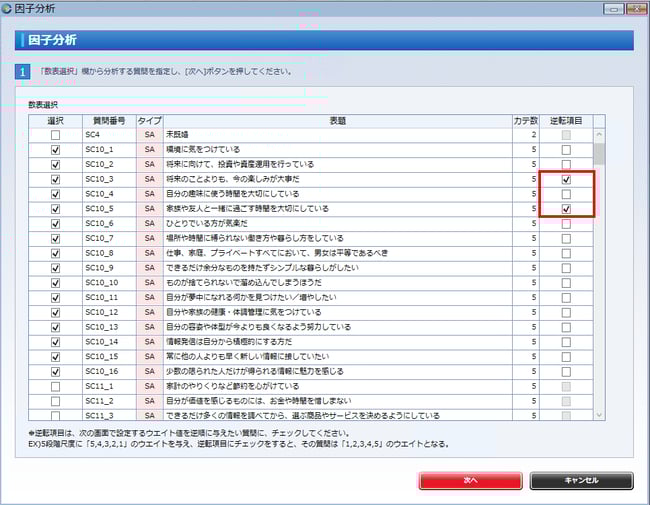Uncheck selection box for SC10_10

[55, 283]
